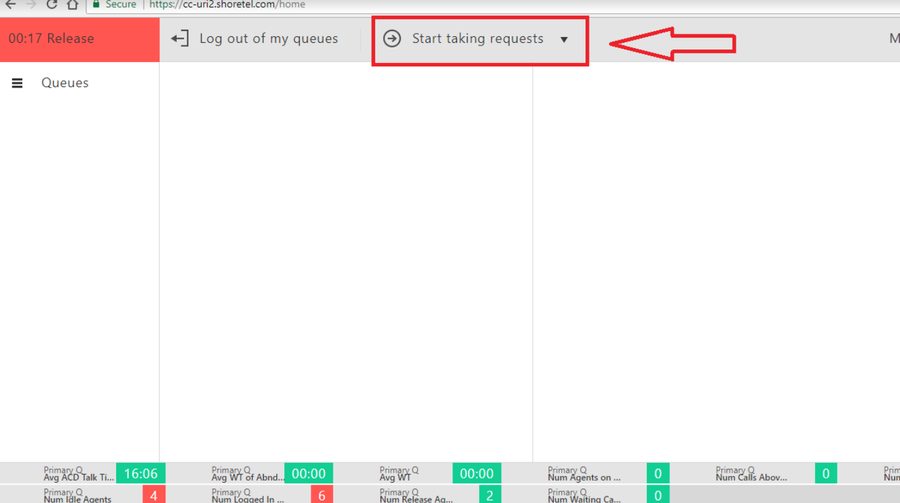Image resolution: width=900 pixels, height=503 pixels.
Task: Click Start taking requests
Action: 478,38
